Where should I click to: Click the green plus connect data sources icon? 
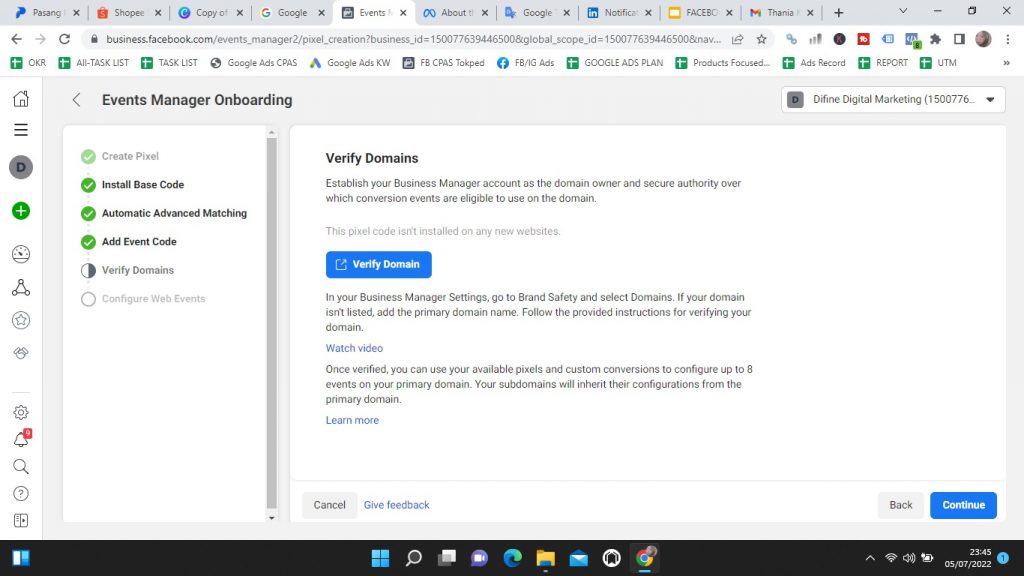(20, 211)
